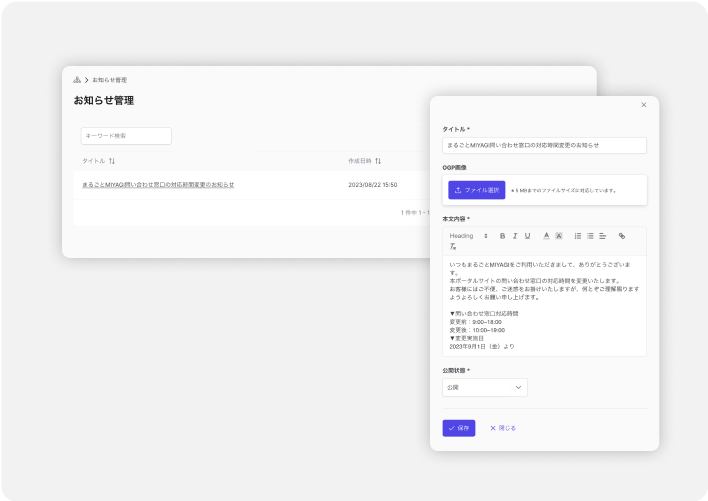Toggle bold formatting in editor toolbar
Screen dimensions: 708x501
point(503,236)
